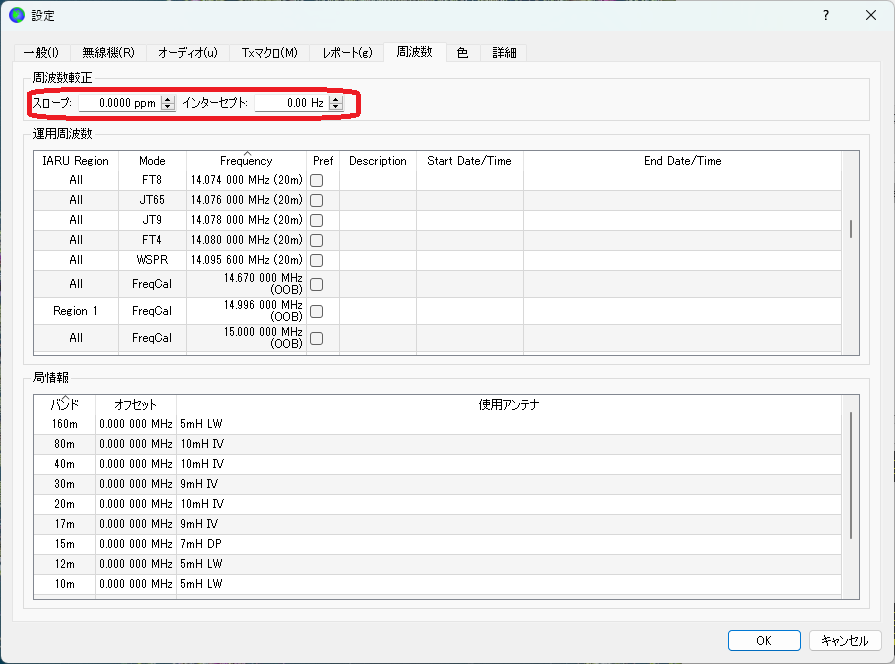Enable Pref checkbox for FreqCal 15.000 MHz
The image size is (895, 664).
click(x=316, y=339)
